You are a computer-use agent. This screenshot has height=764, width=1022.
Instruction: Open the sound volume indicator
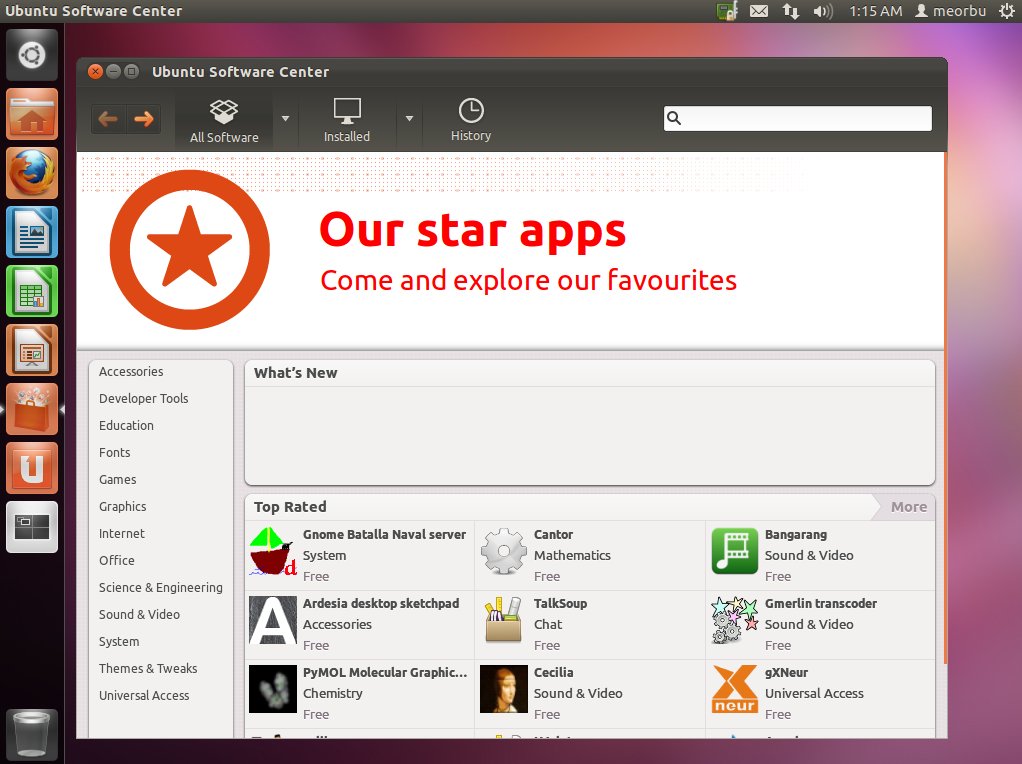[823, 11]
